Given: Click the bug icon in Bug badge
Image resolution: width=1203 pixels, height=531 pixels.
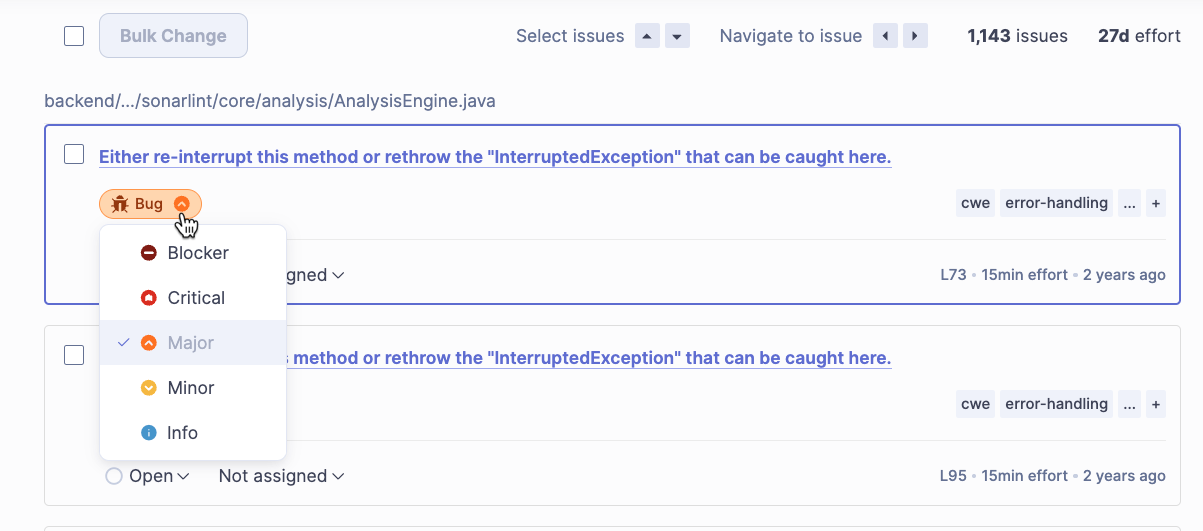Looking at the screenshot, I should pyautogui.click(x=120, y=204).
